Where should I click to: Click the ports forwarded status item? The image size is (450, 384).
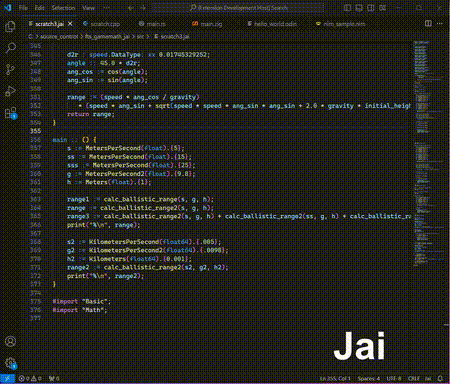[54, 379]
